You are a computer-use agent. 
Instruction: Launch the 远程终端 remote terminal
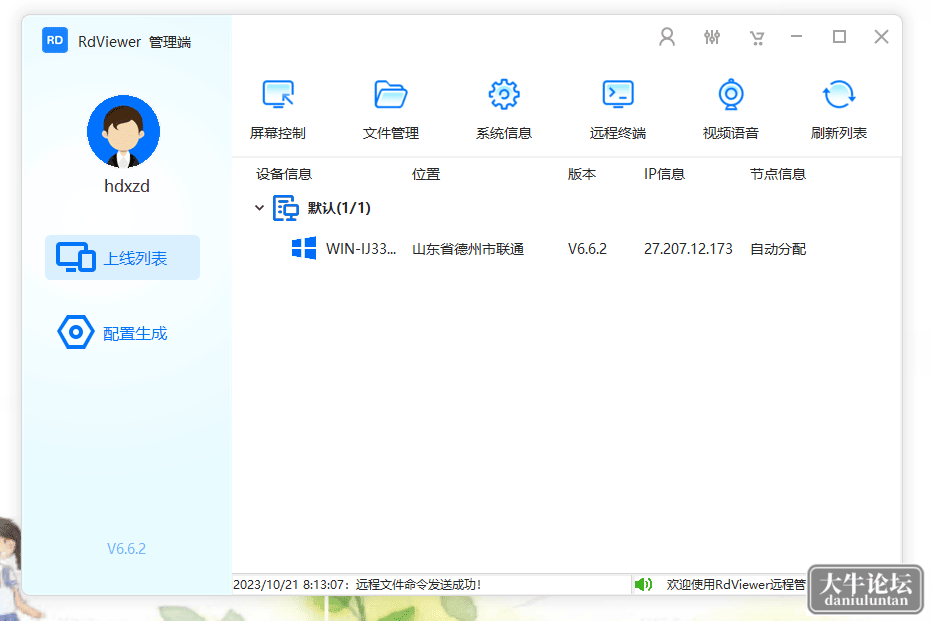(x=618, y=110)
